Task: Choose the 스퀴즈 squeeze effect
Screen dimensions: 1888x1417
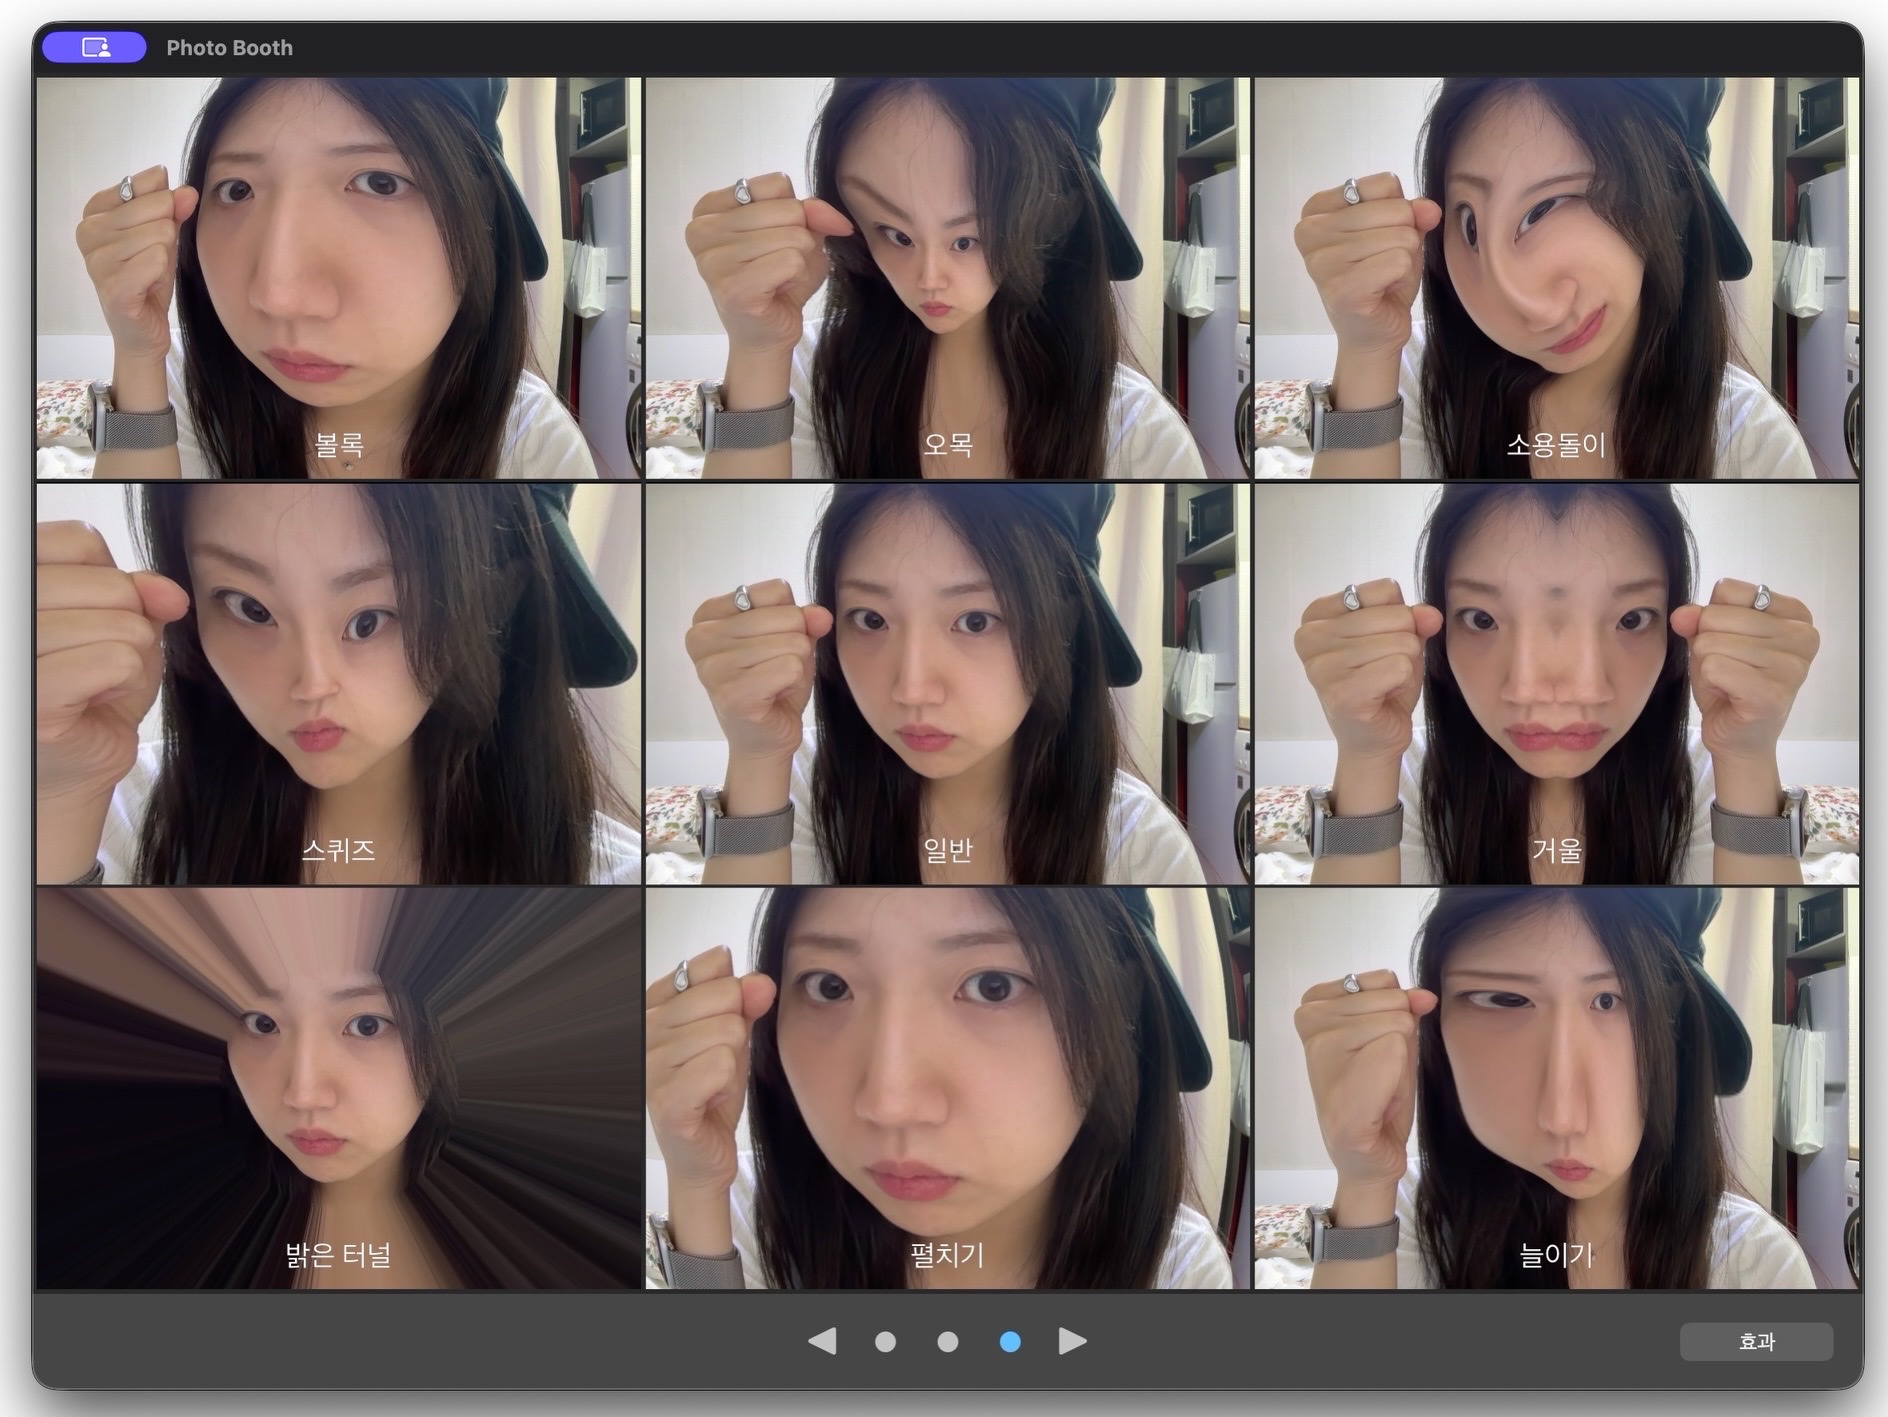Action: (339, 684)
